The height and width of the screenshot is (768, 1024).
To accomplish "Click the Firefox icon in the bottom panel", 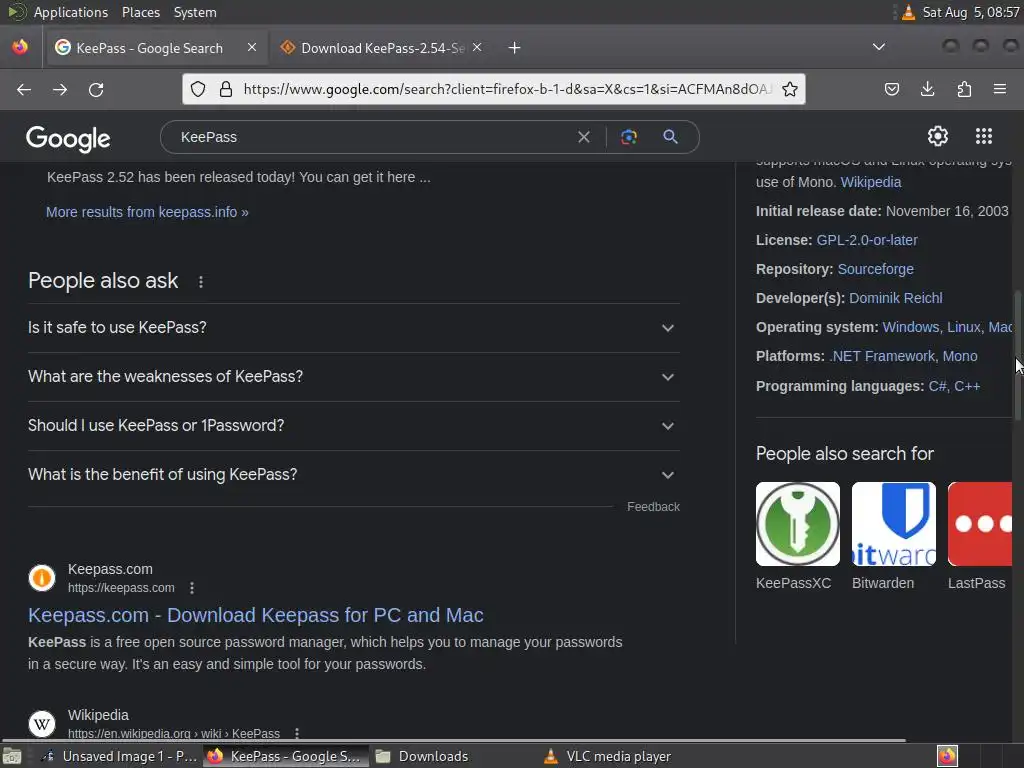I will point(947,756).
